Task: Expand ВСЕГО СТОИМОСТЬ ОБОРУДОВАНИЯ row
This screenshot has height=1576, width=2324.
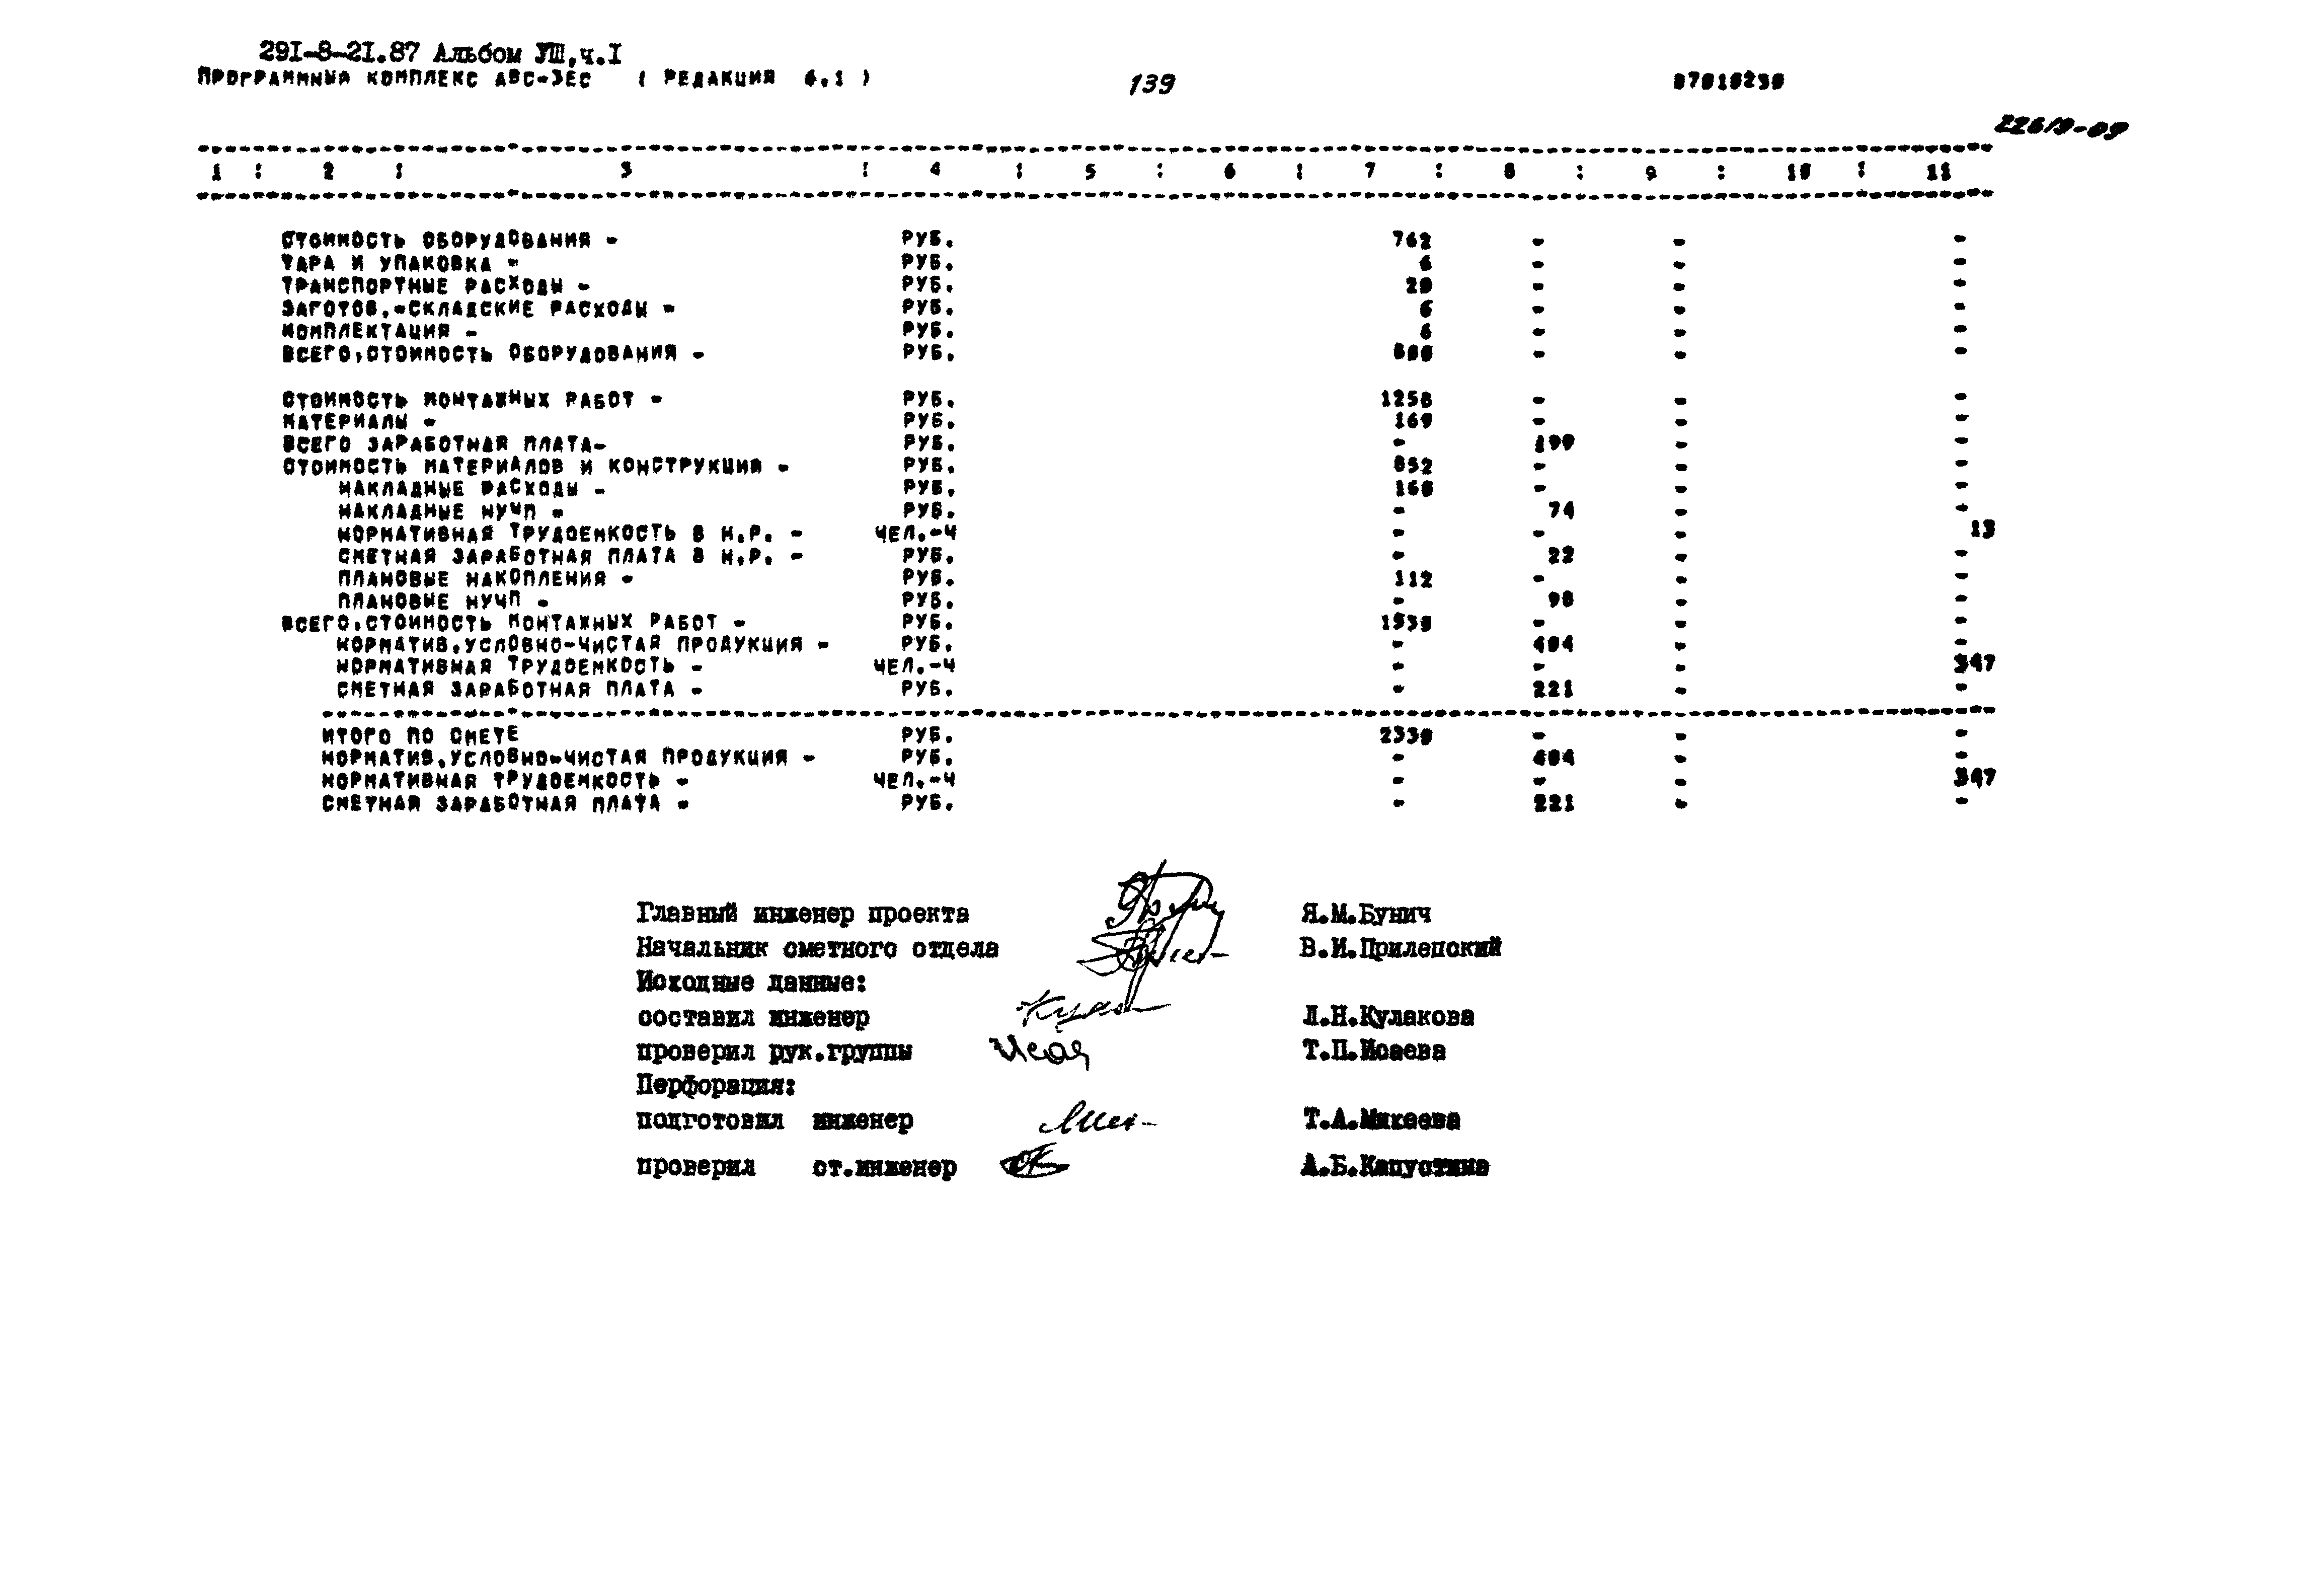Action: [x=527, y=352]
